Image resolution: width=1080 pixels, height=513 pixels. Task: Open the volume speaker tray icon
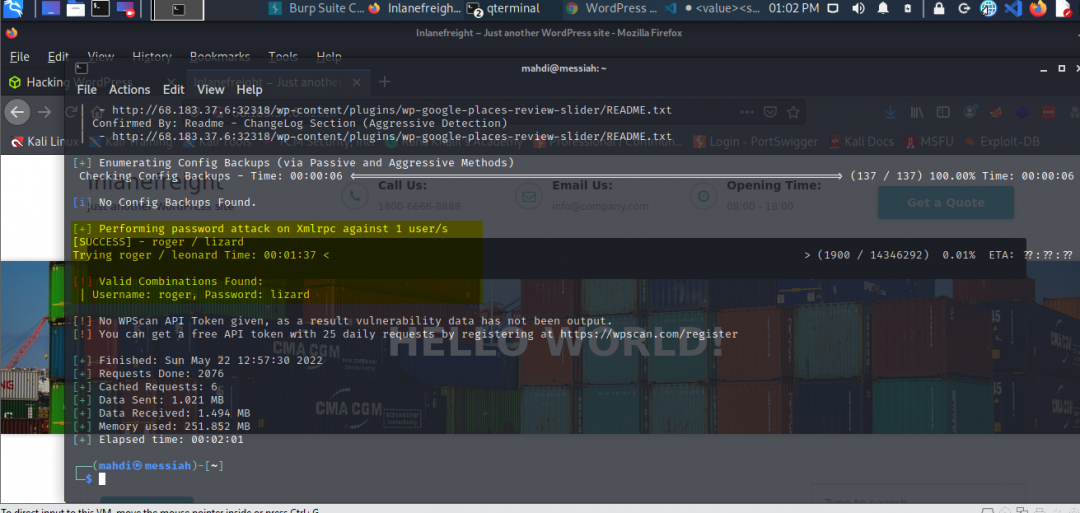point(858,9)
